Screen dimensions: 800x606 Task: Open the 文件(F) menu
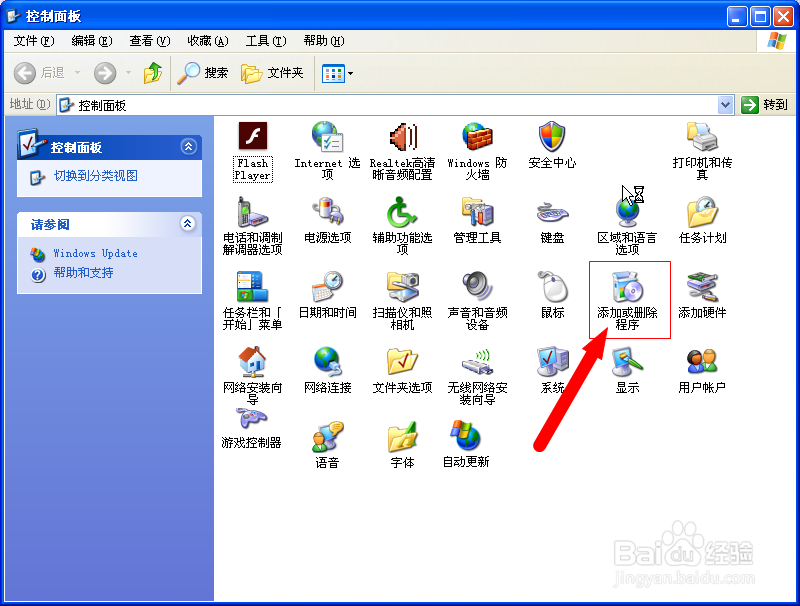click(34, 41)
